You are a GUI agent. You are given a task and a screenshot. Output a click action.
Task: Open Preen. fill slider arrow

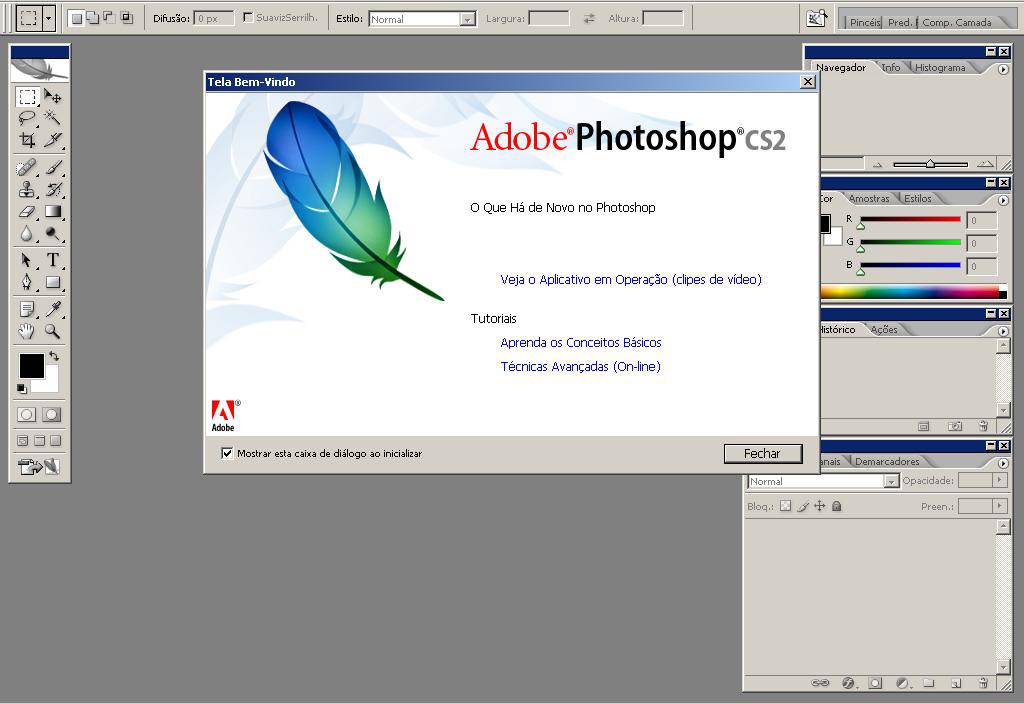(x=999, y=506)
